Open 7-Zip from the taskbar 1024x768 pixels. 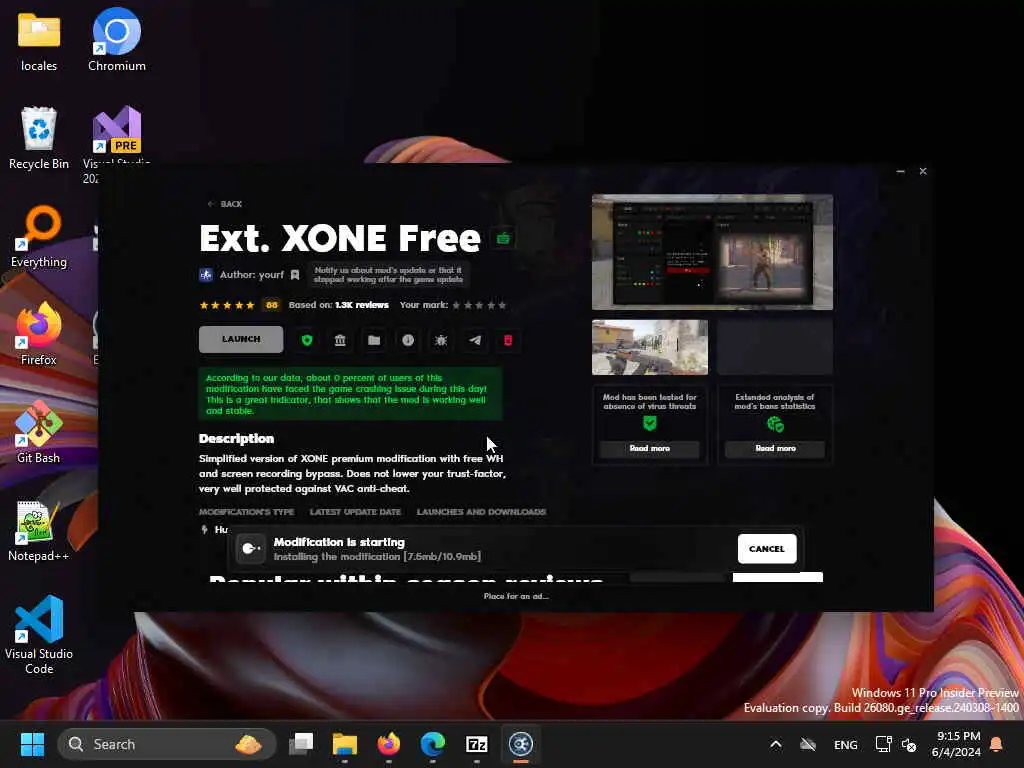click(477, 744)
